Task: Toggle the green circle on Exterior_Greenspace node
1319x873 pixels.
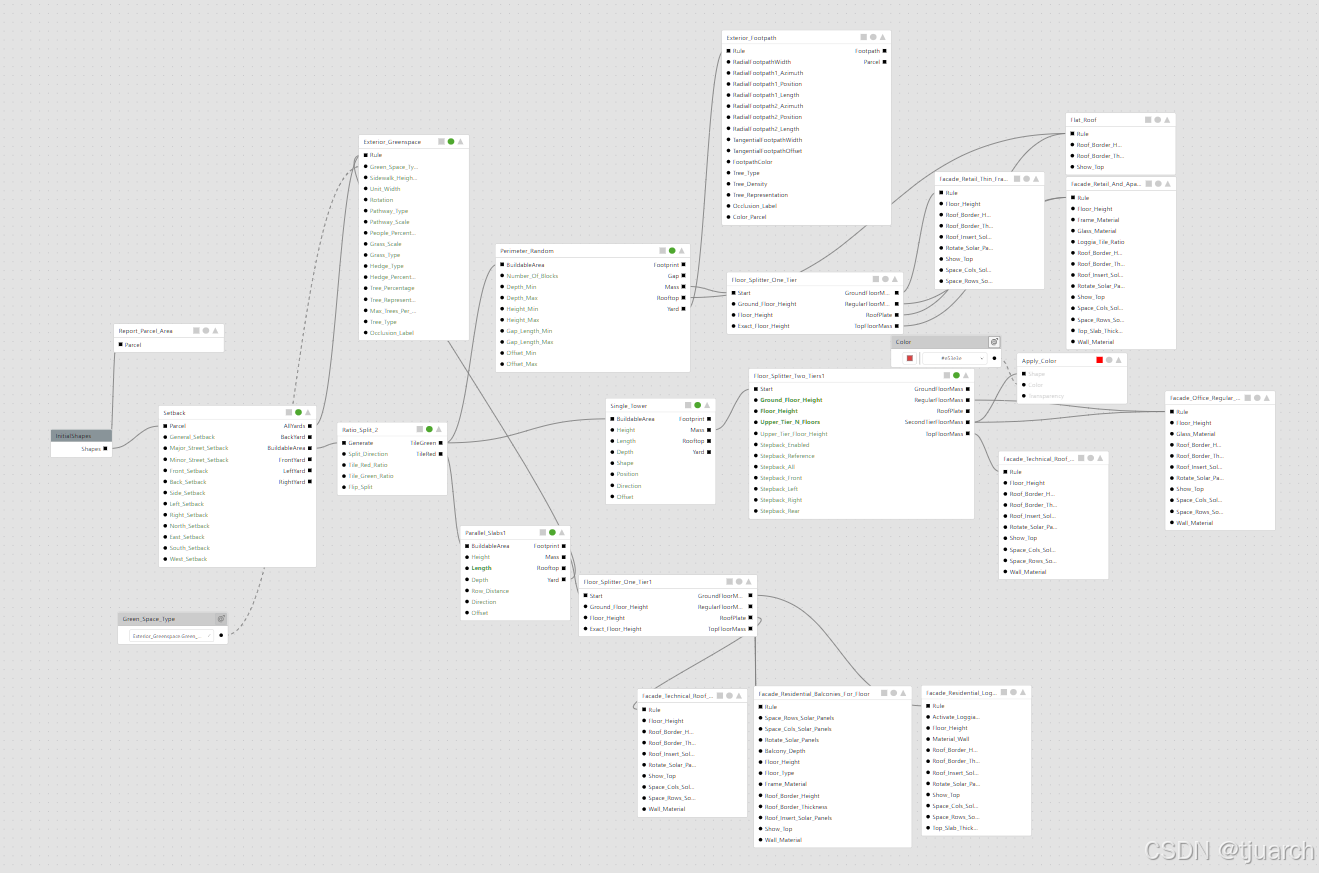Action: pyautogui.click(x=451, y=141)
